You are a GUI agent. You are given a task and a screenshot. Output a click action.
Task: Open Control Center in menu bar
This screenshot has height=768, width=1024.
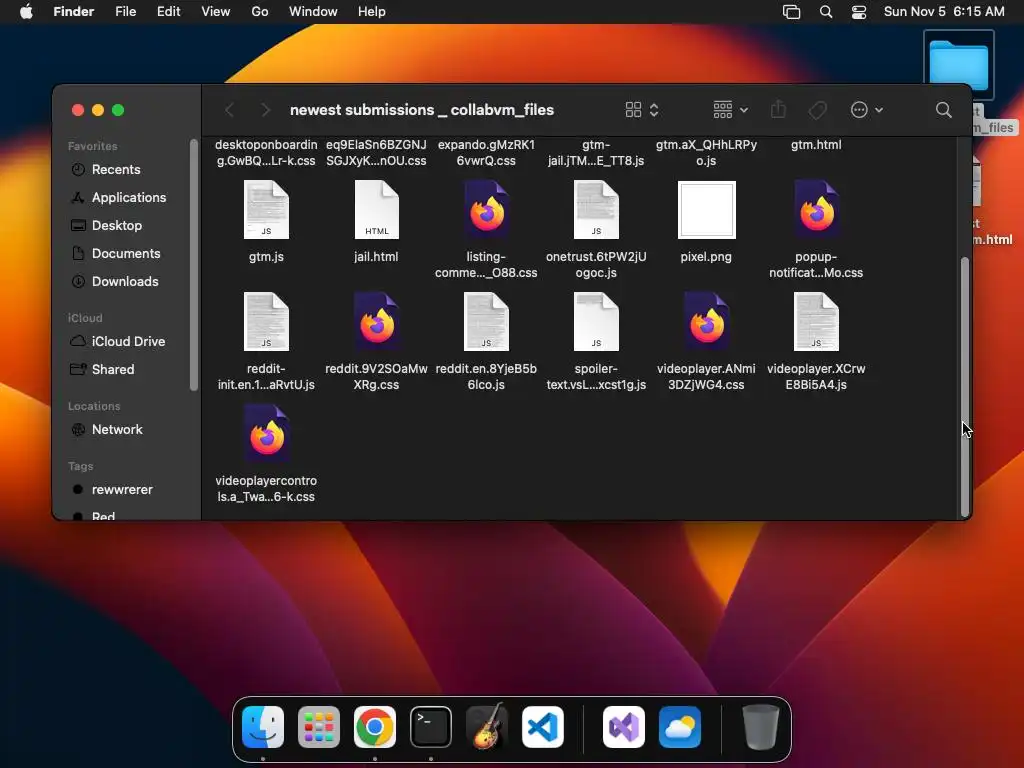pos(859,12)
